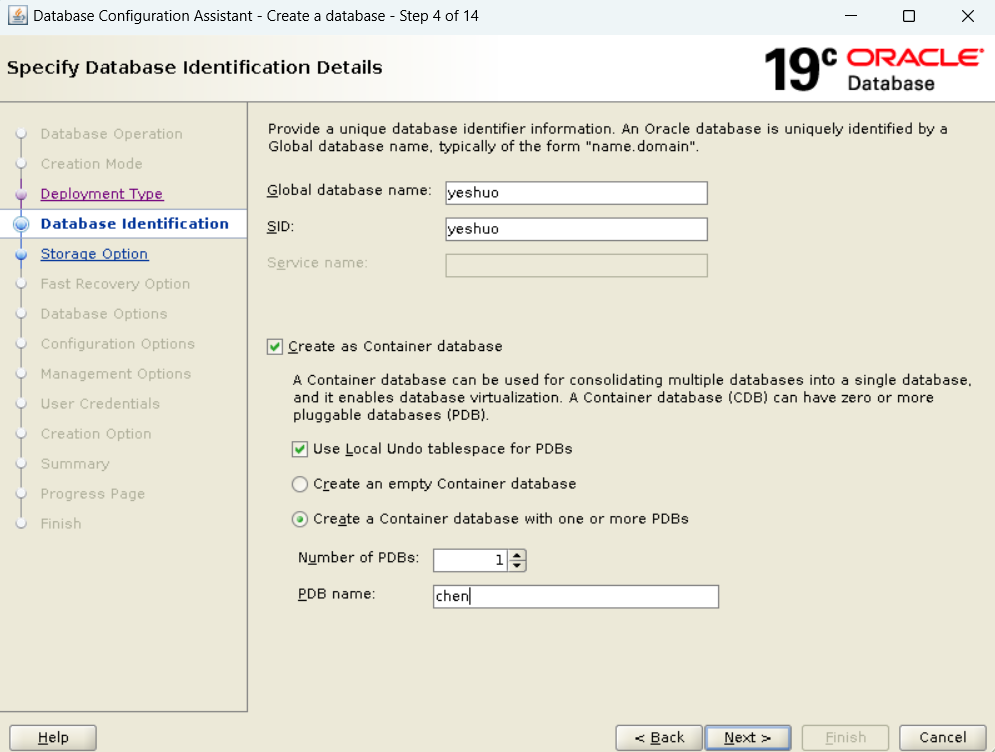This screenshot has width=995, height=752.
Task: Click the Database Identification step bullet icon
Action: point(21,224)
